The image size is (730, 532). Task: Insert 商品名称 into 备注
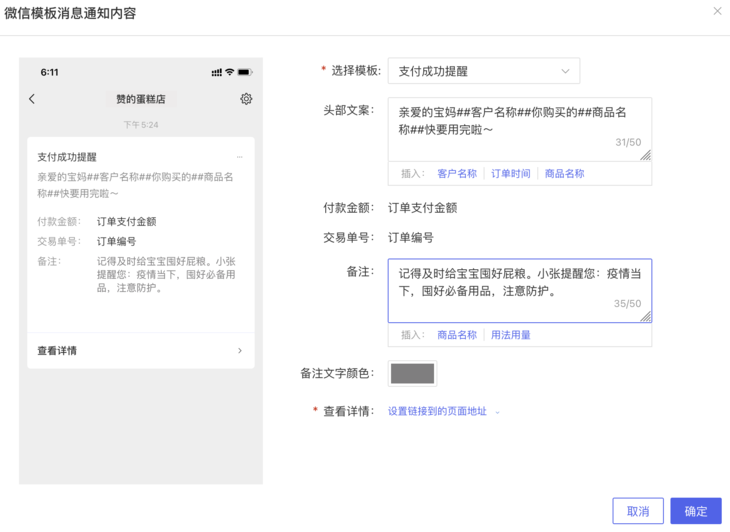point(457,335)
